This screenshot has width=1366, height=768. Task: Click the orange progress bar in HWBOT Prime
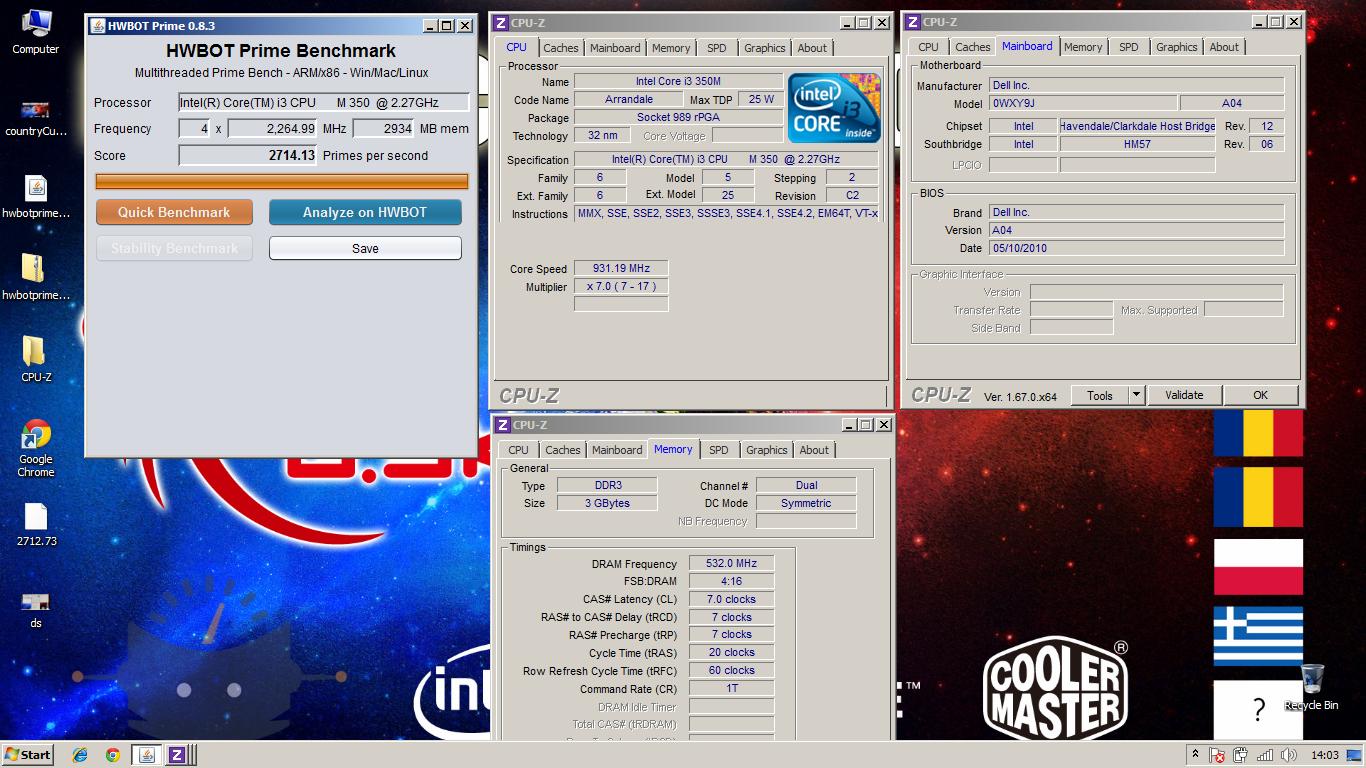point(281,181)
